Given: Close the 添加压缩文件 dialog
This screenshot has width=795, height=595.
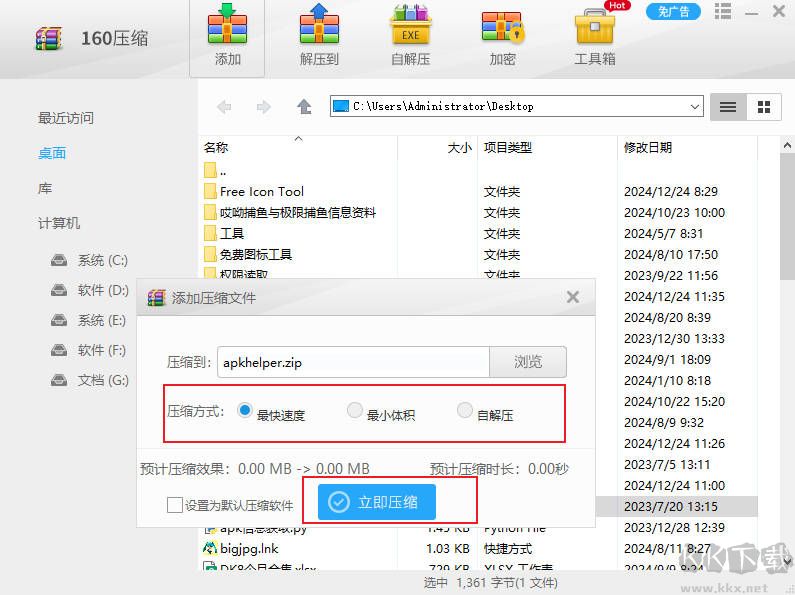Looking at the screenshot, I should (573, 297).
